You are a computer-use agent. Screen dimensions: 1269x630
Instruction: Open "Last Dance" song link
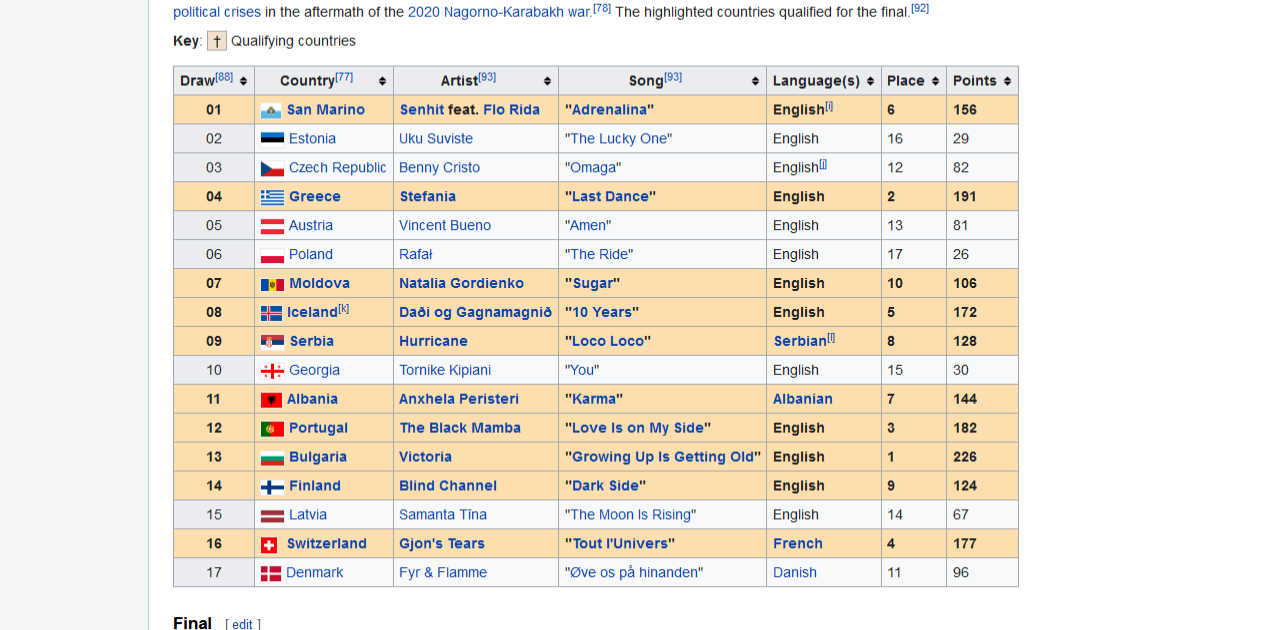point(610,197)
